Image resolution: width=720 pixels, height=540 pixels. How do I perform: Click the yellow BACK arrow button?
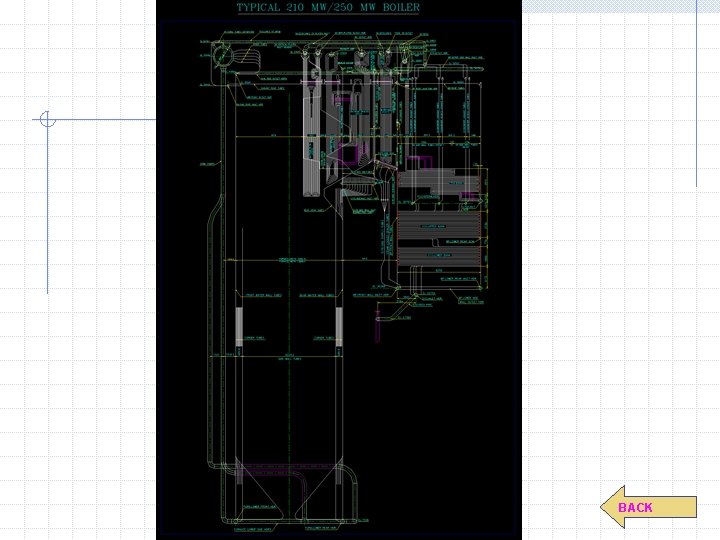(x=648, y=507)
